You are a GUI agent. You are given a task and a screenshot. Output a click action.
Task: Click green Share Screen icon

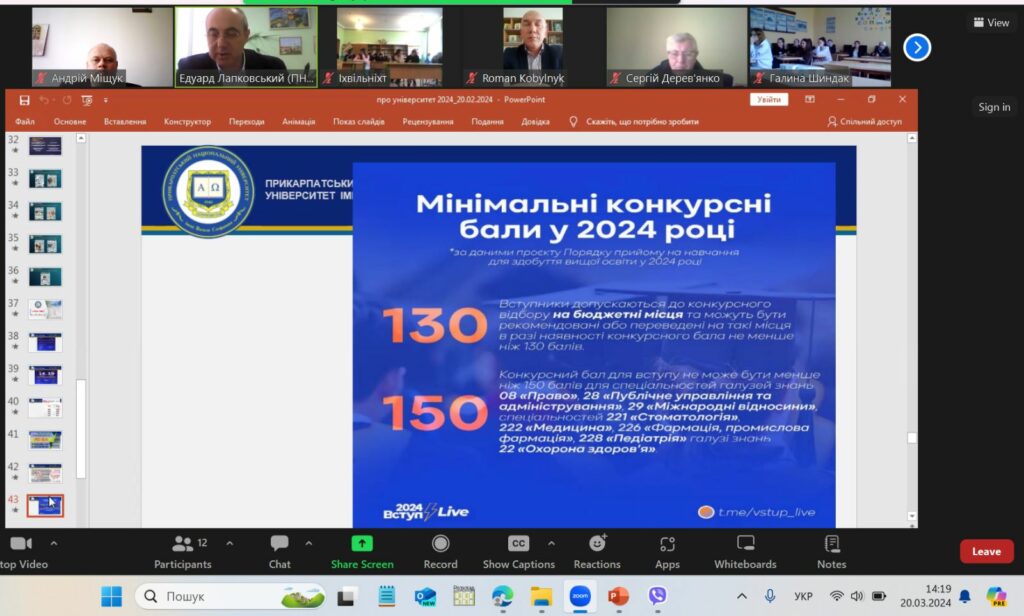pos(362,544)
